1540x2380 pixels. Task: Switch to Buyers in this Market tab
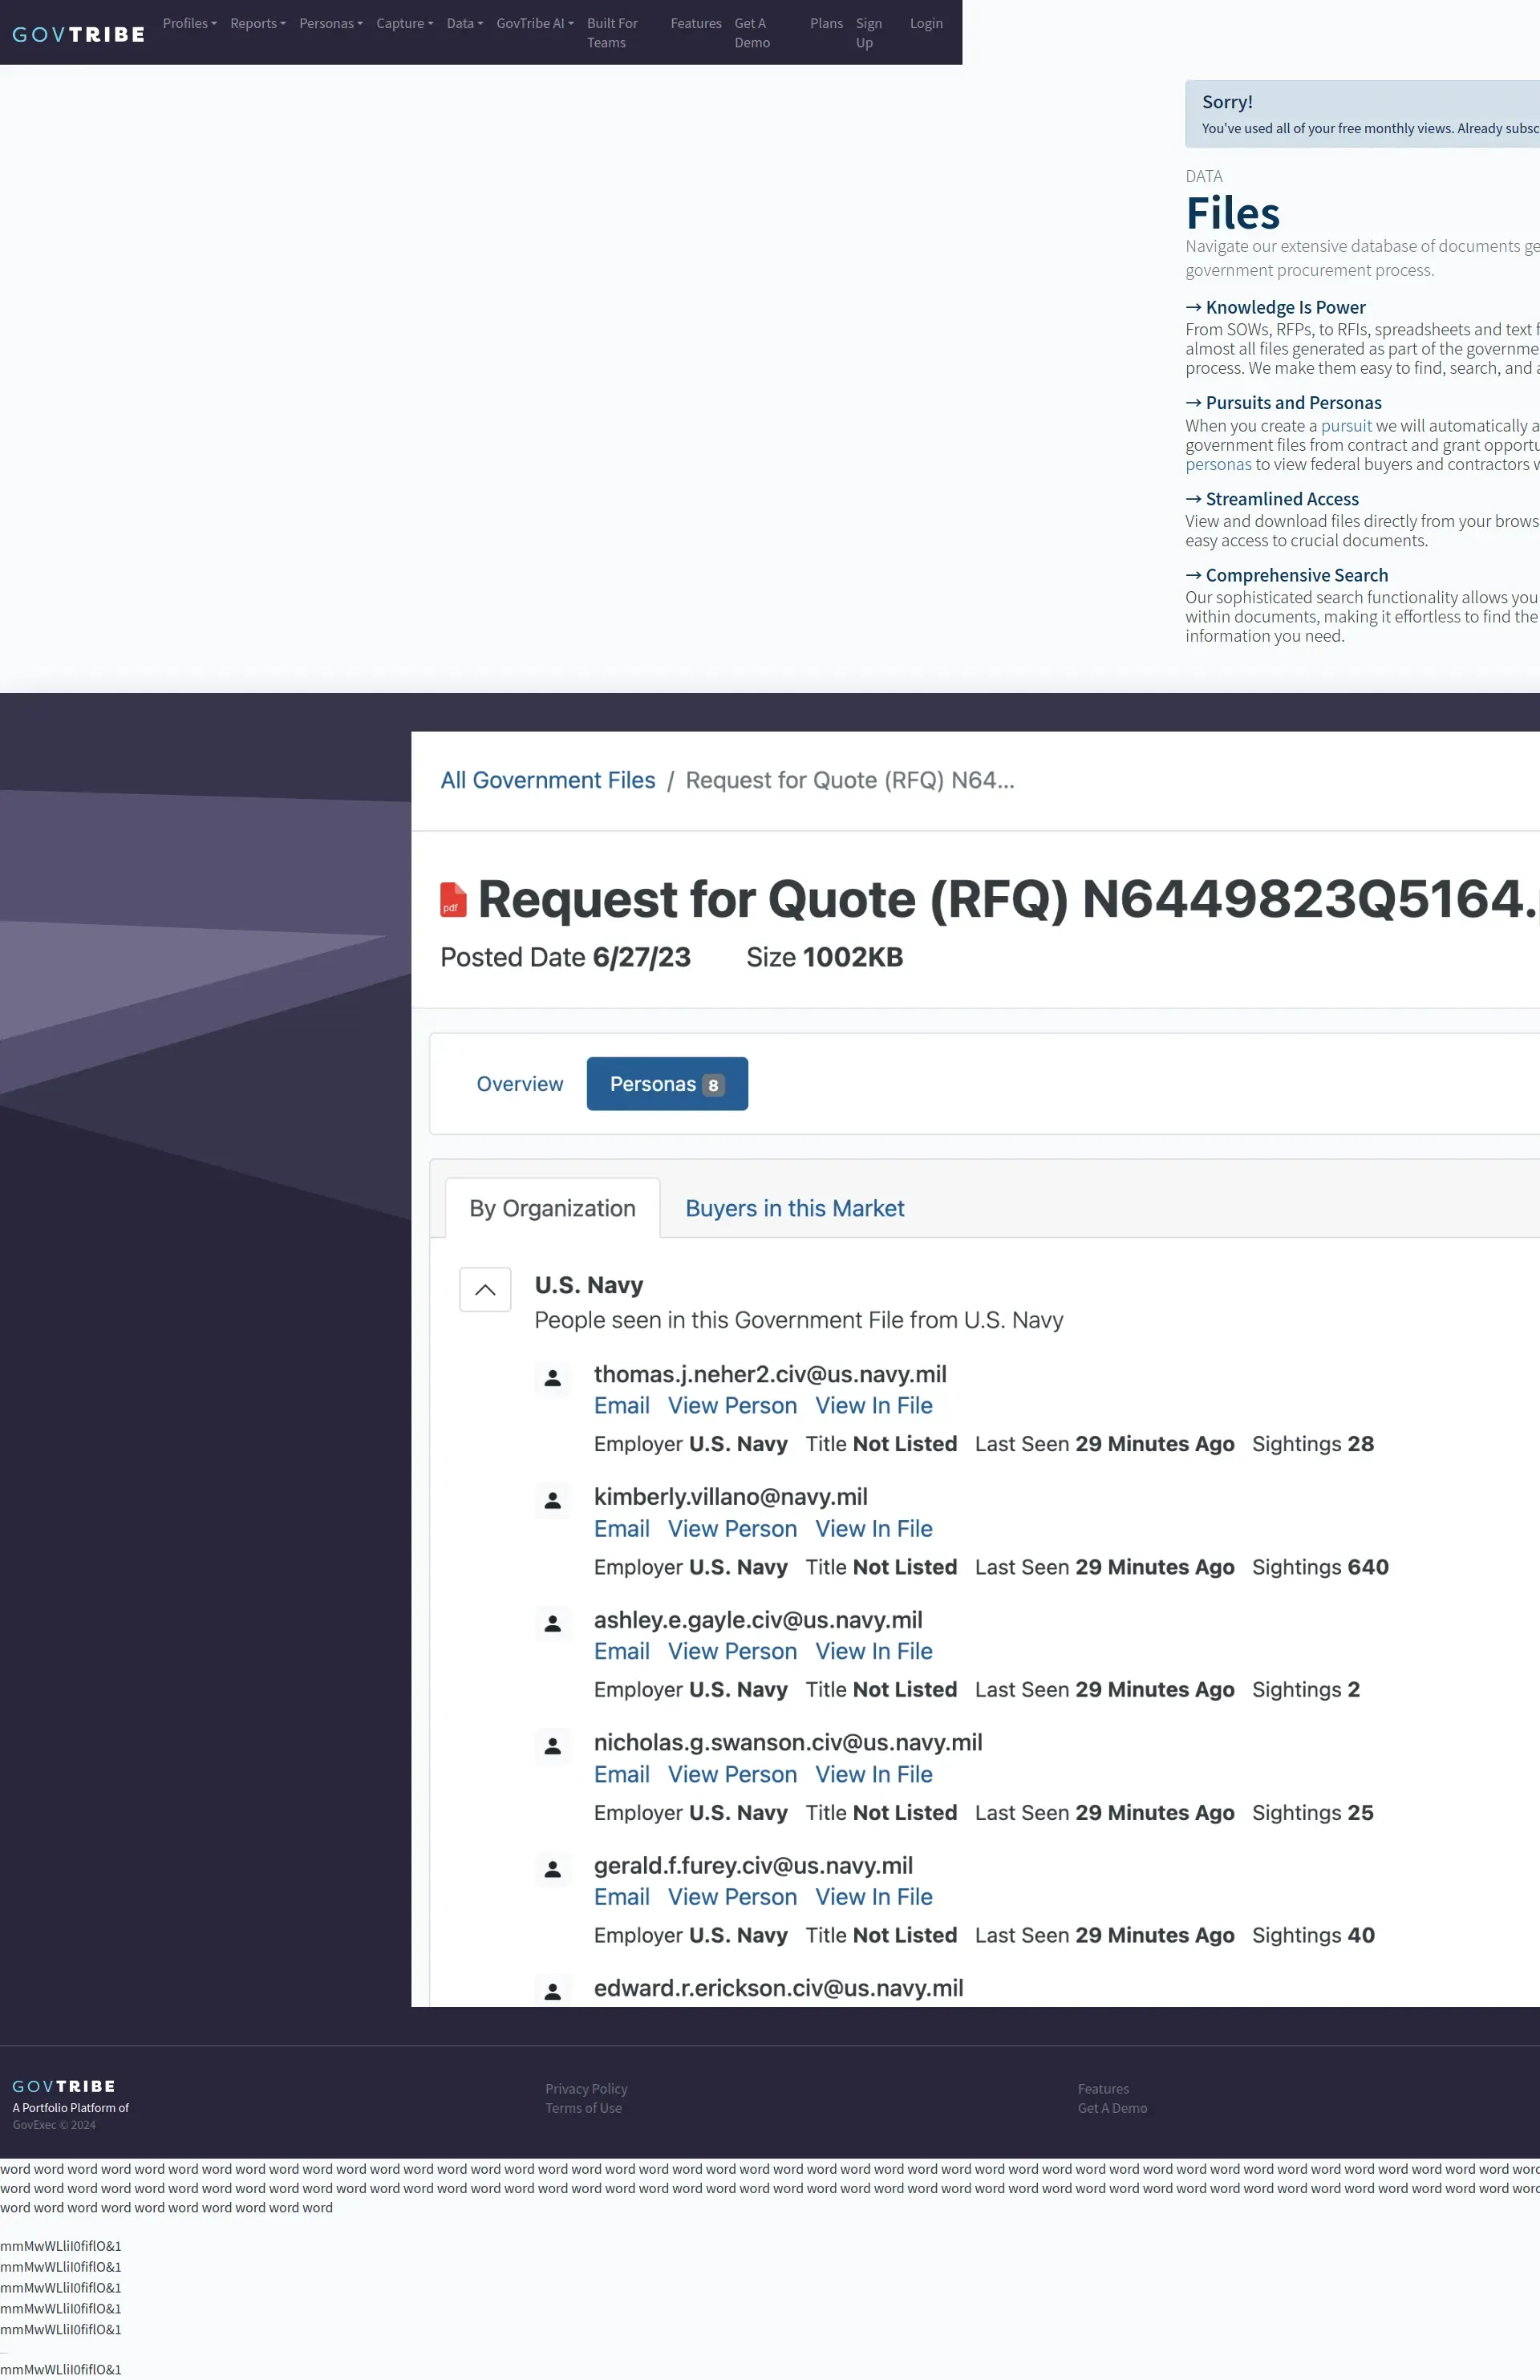(794, 1208)
